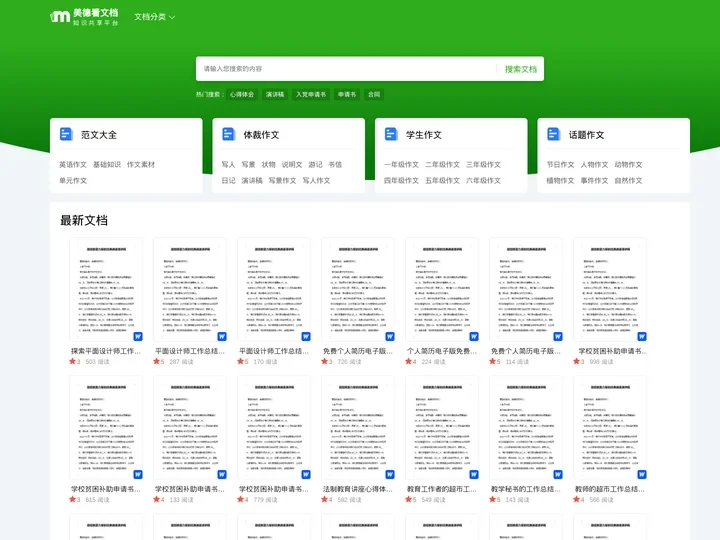This screenshot has width=720, height=540.
Task: Click star rating icon under 教学秘书的工作总结
Action: point(492,499)
